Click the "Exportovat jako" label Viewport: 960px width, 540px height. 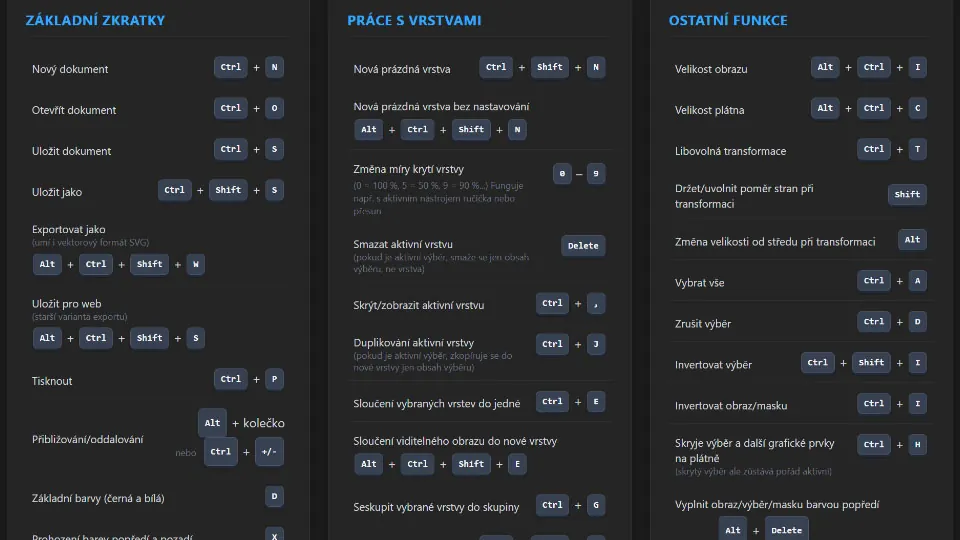69,230
